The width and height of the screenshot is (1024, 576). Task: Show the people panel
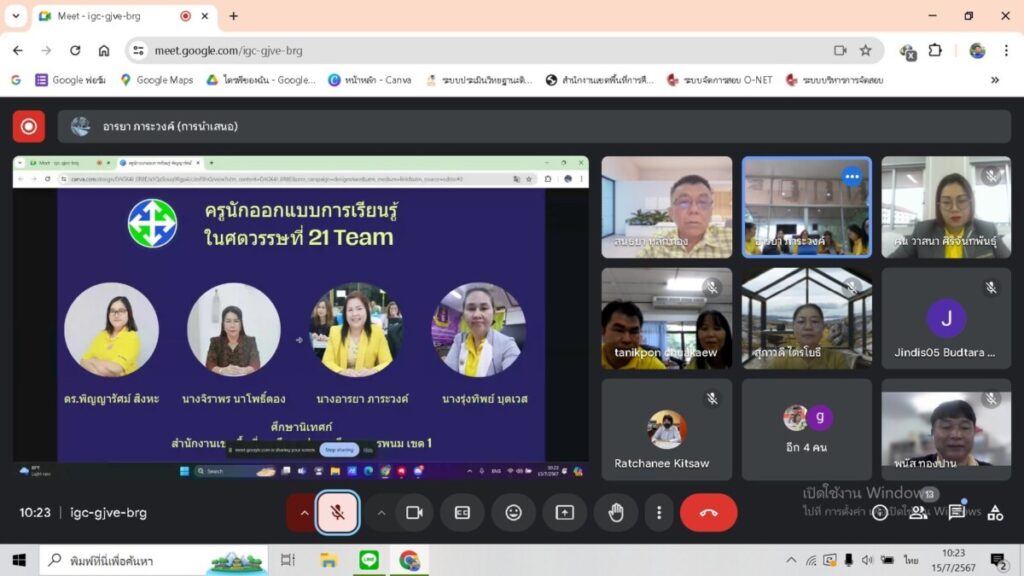pos(918,513)
